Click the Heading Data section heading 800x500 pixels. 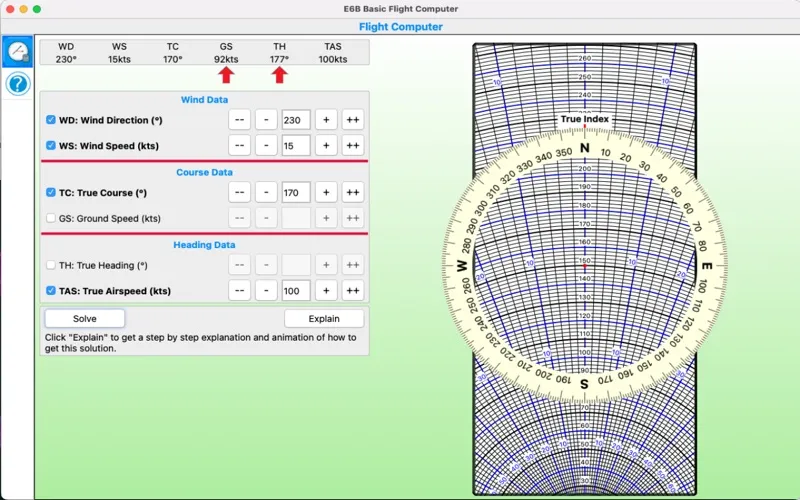204,244
